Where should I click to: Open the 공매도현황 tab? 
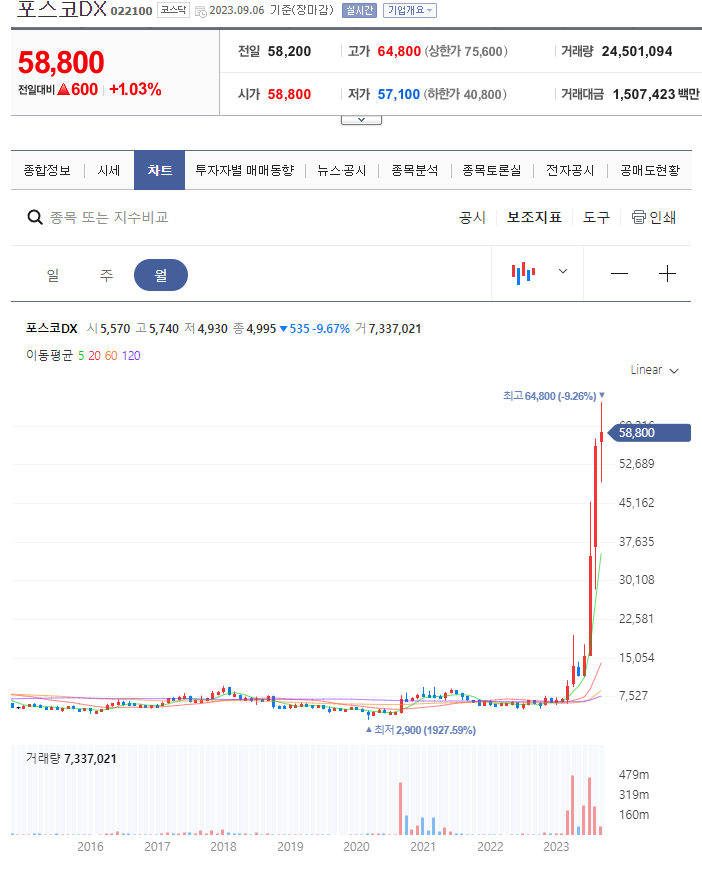pyautogui.click(x=650, y=171)
